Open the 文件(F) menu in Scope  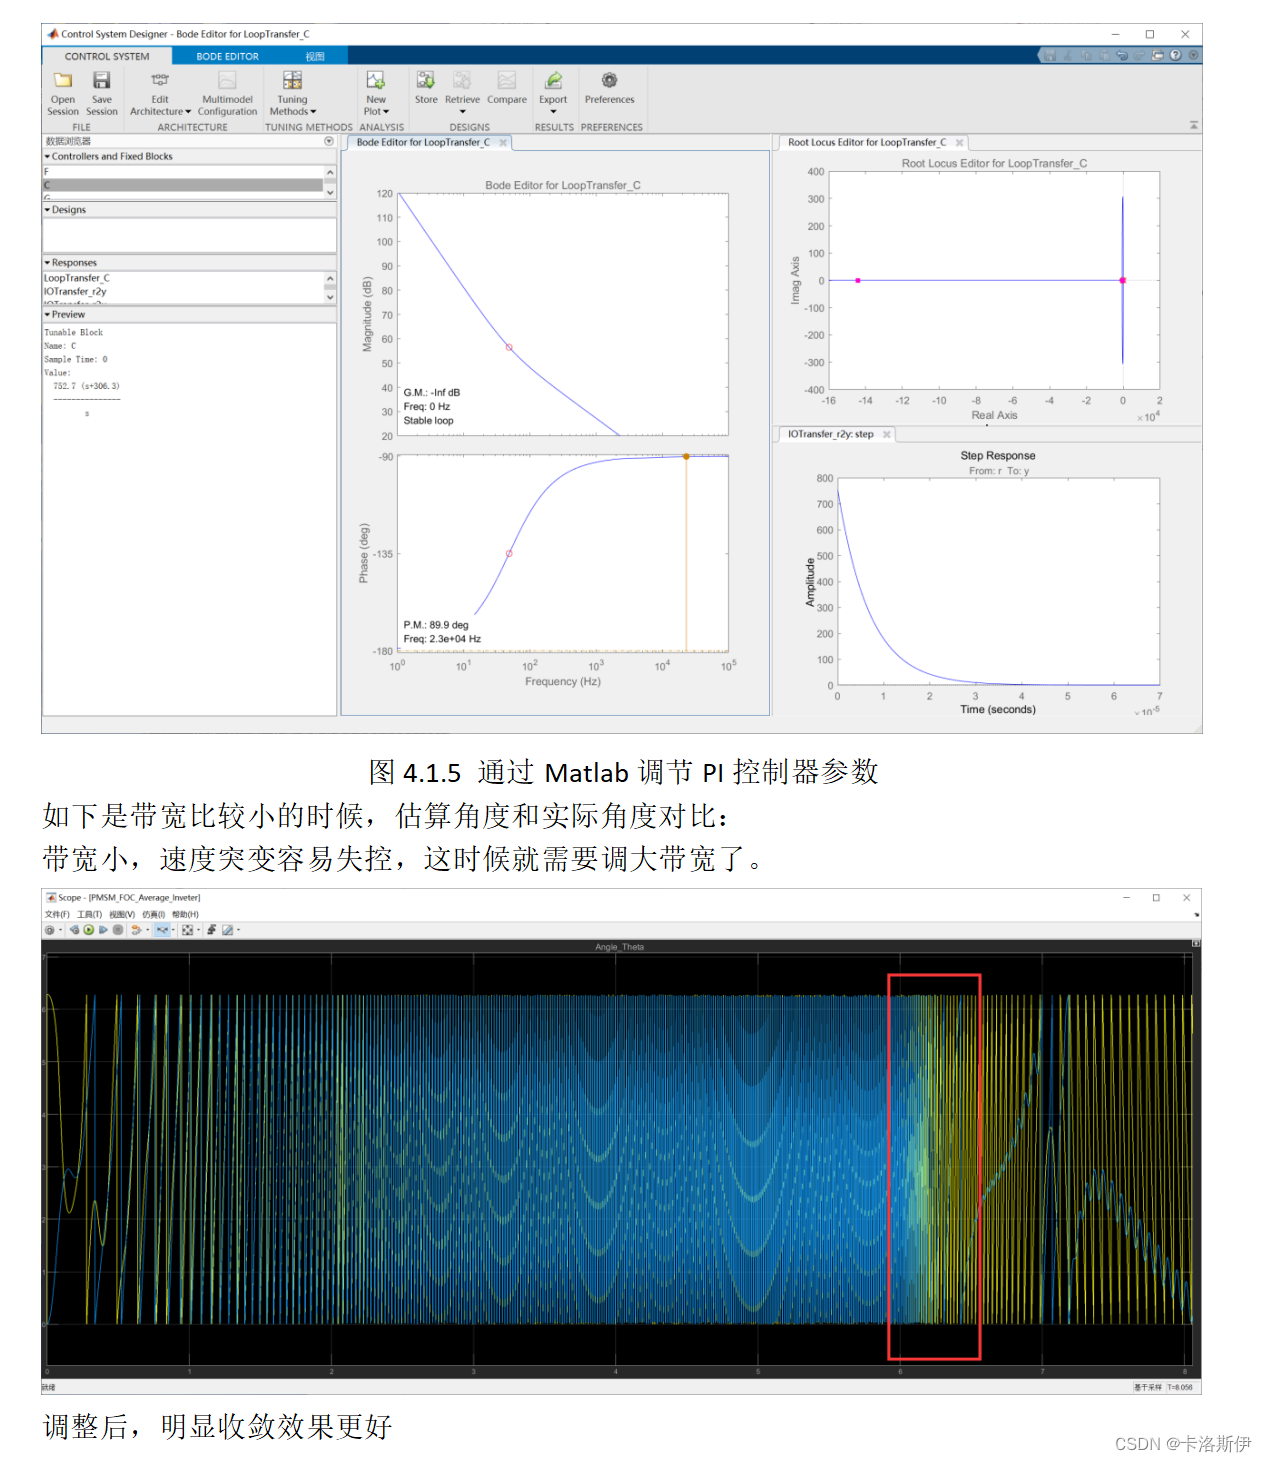point(57,914)
